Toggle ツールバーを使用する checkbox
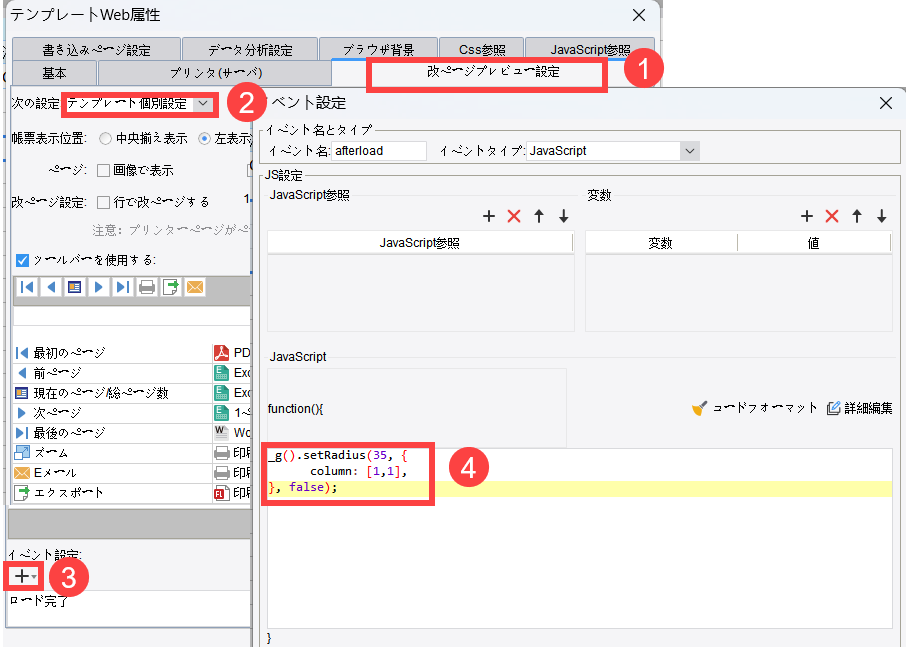This screenshot has height=647, width=906. 22,261
